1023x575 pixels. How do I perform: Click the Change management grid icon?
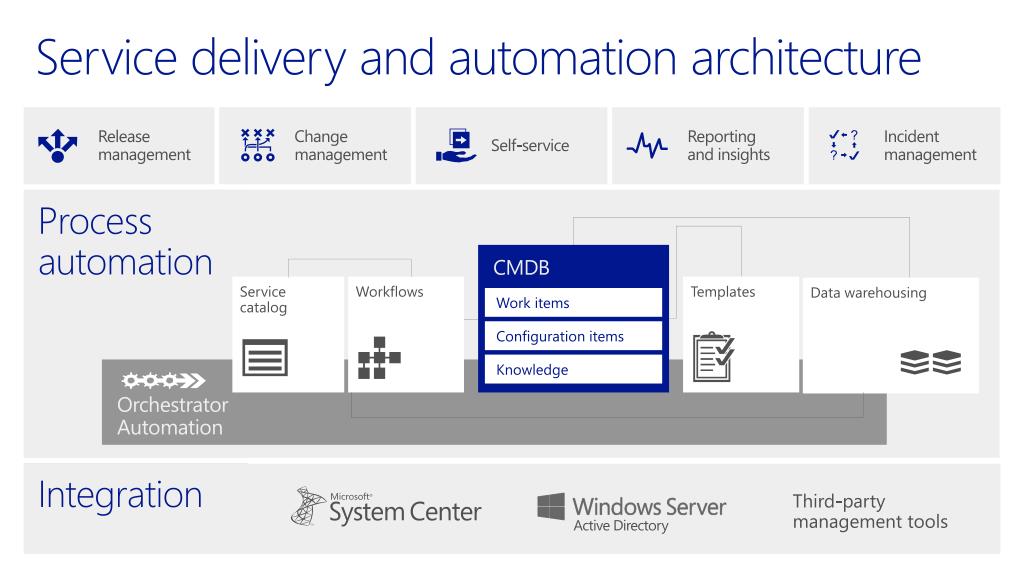click(258, 145)
